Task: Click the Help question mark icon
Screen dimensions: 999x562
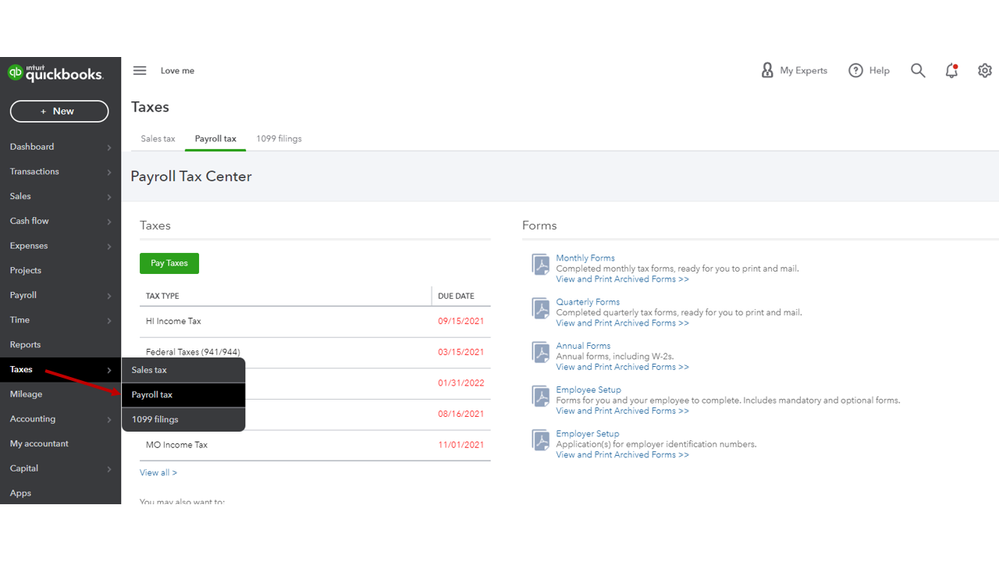Action: pos(856,71)
